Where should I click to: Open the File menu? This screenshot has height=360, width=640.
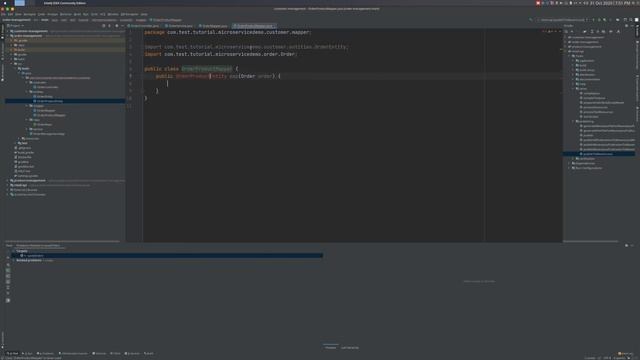tap(3, 14)
